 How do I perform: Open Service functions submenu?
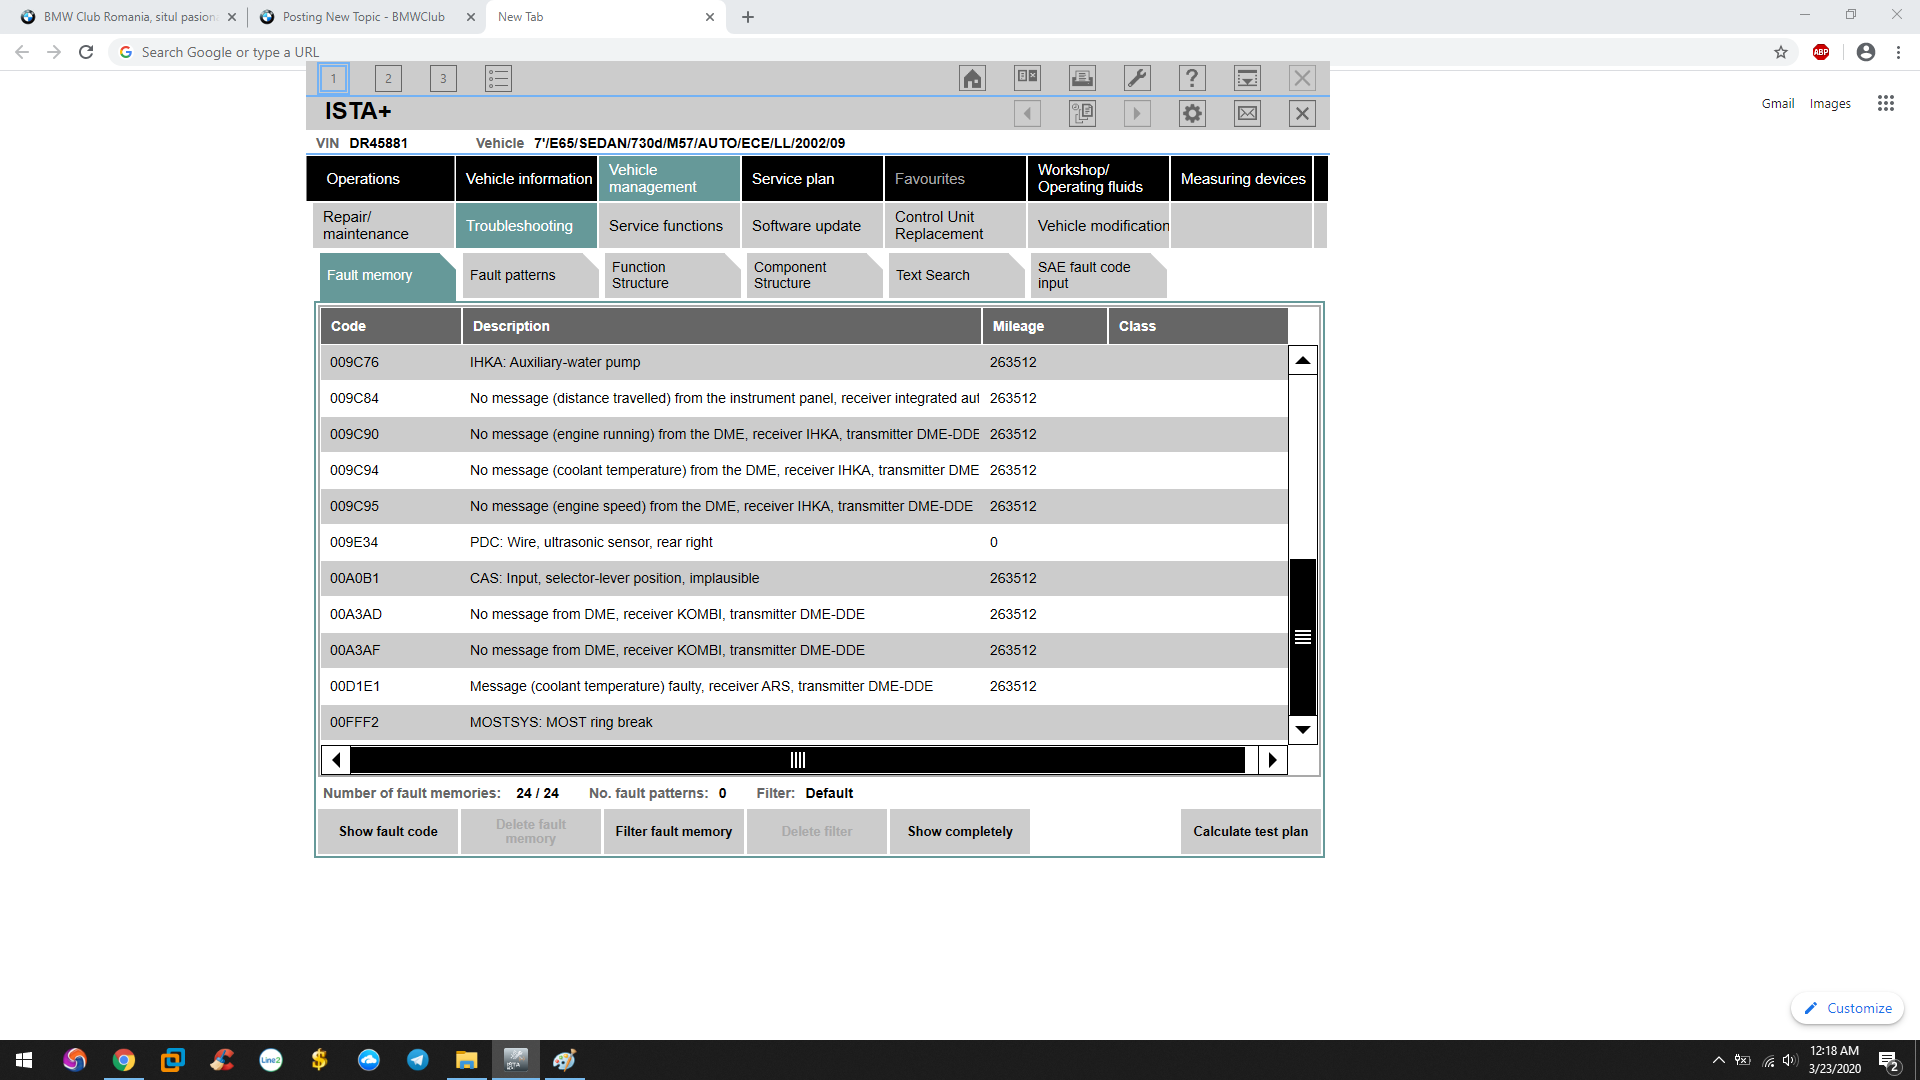(x=669, y=226)
